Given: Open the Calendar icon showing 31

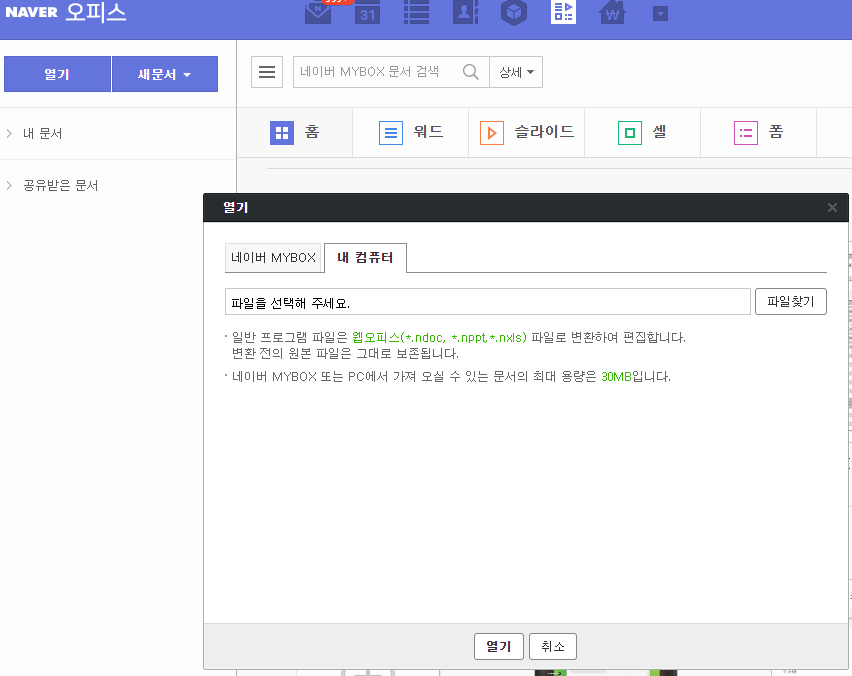Looking at the screenshot, I should 367,12.
